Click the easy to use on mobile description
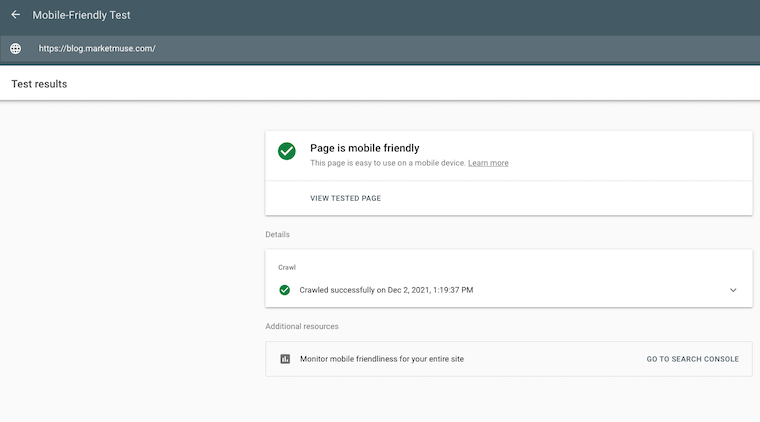The image size is (760, 422). (388, 163)
